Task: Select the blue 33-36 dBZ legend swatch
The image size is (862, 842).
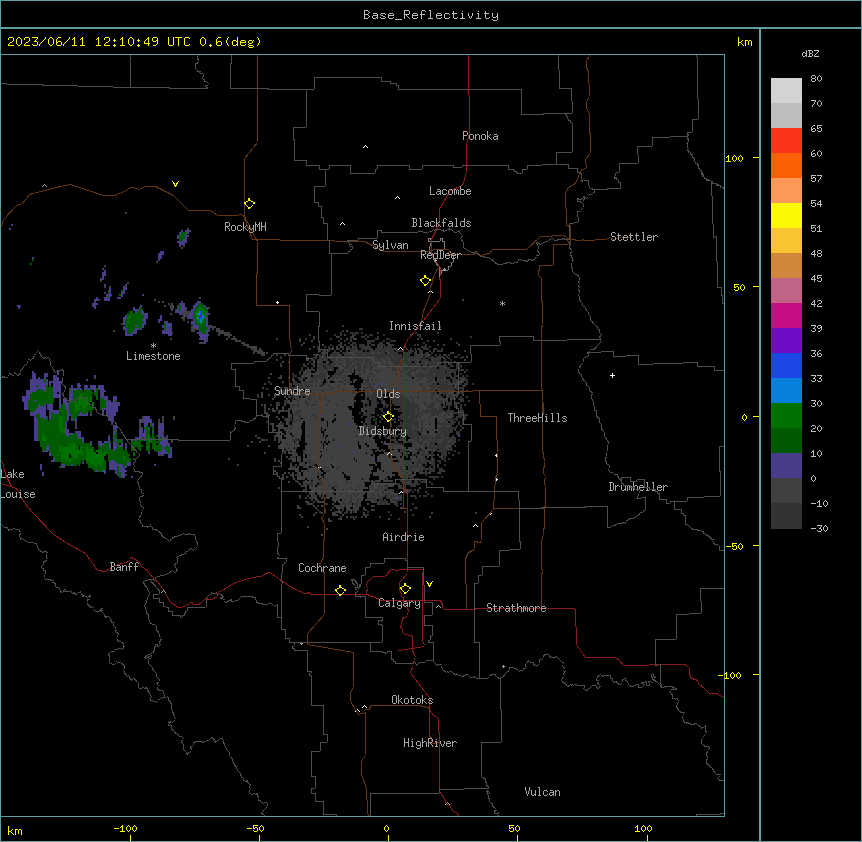Action: tap(786, 365)
